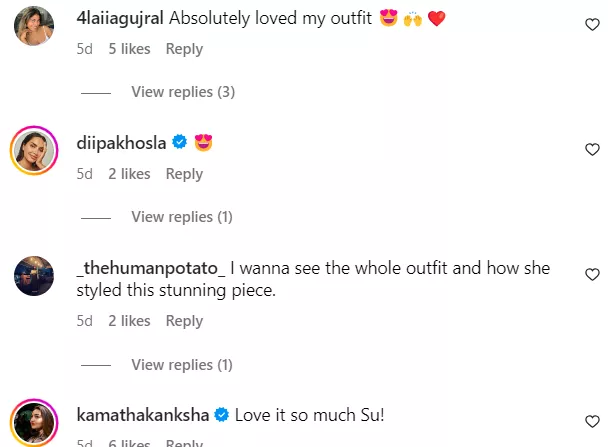Open kamathakanksha's profile picture
This screenshot has width=608, height=447.
click(32, 422)
